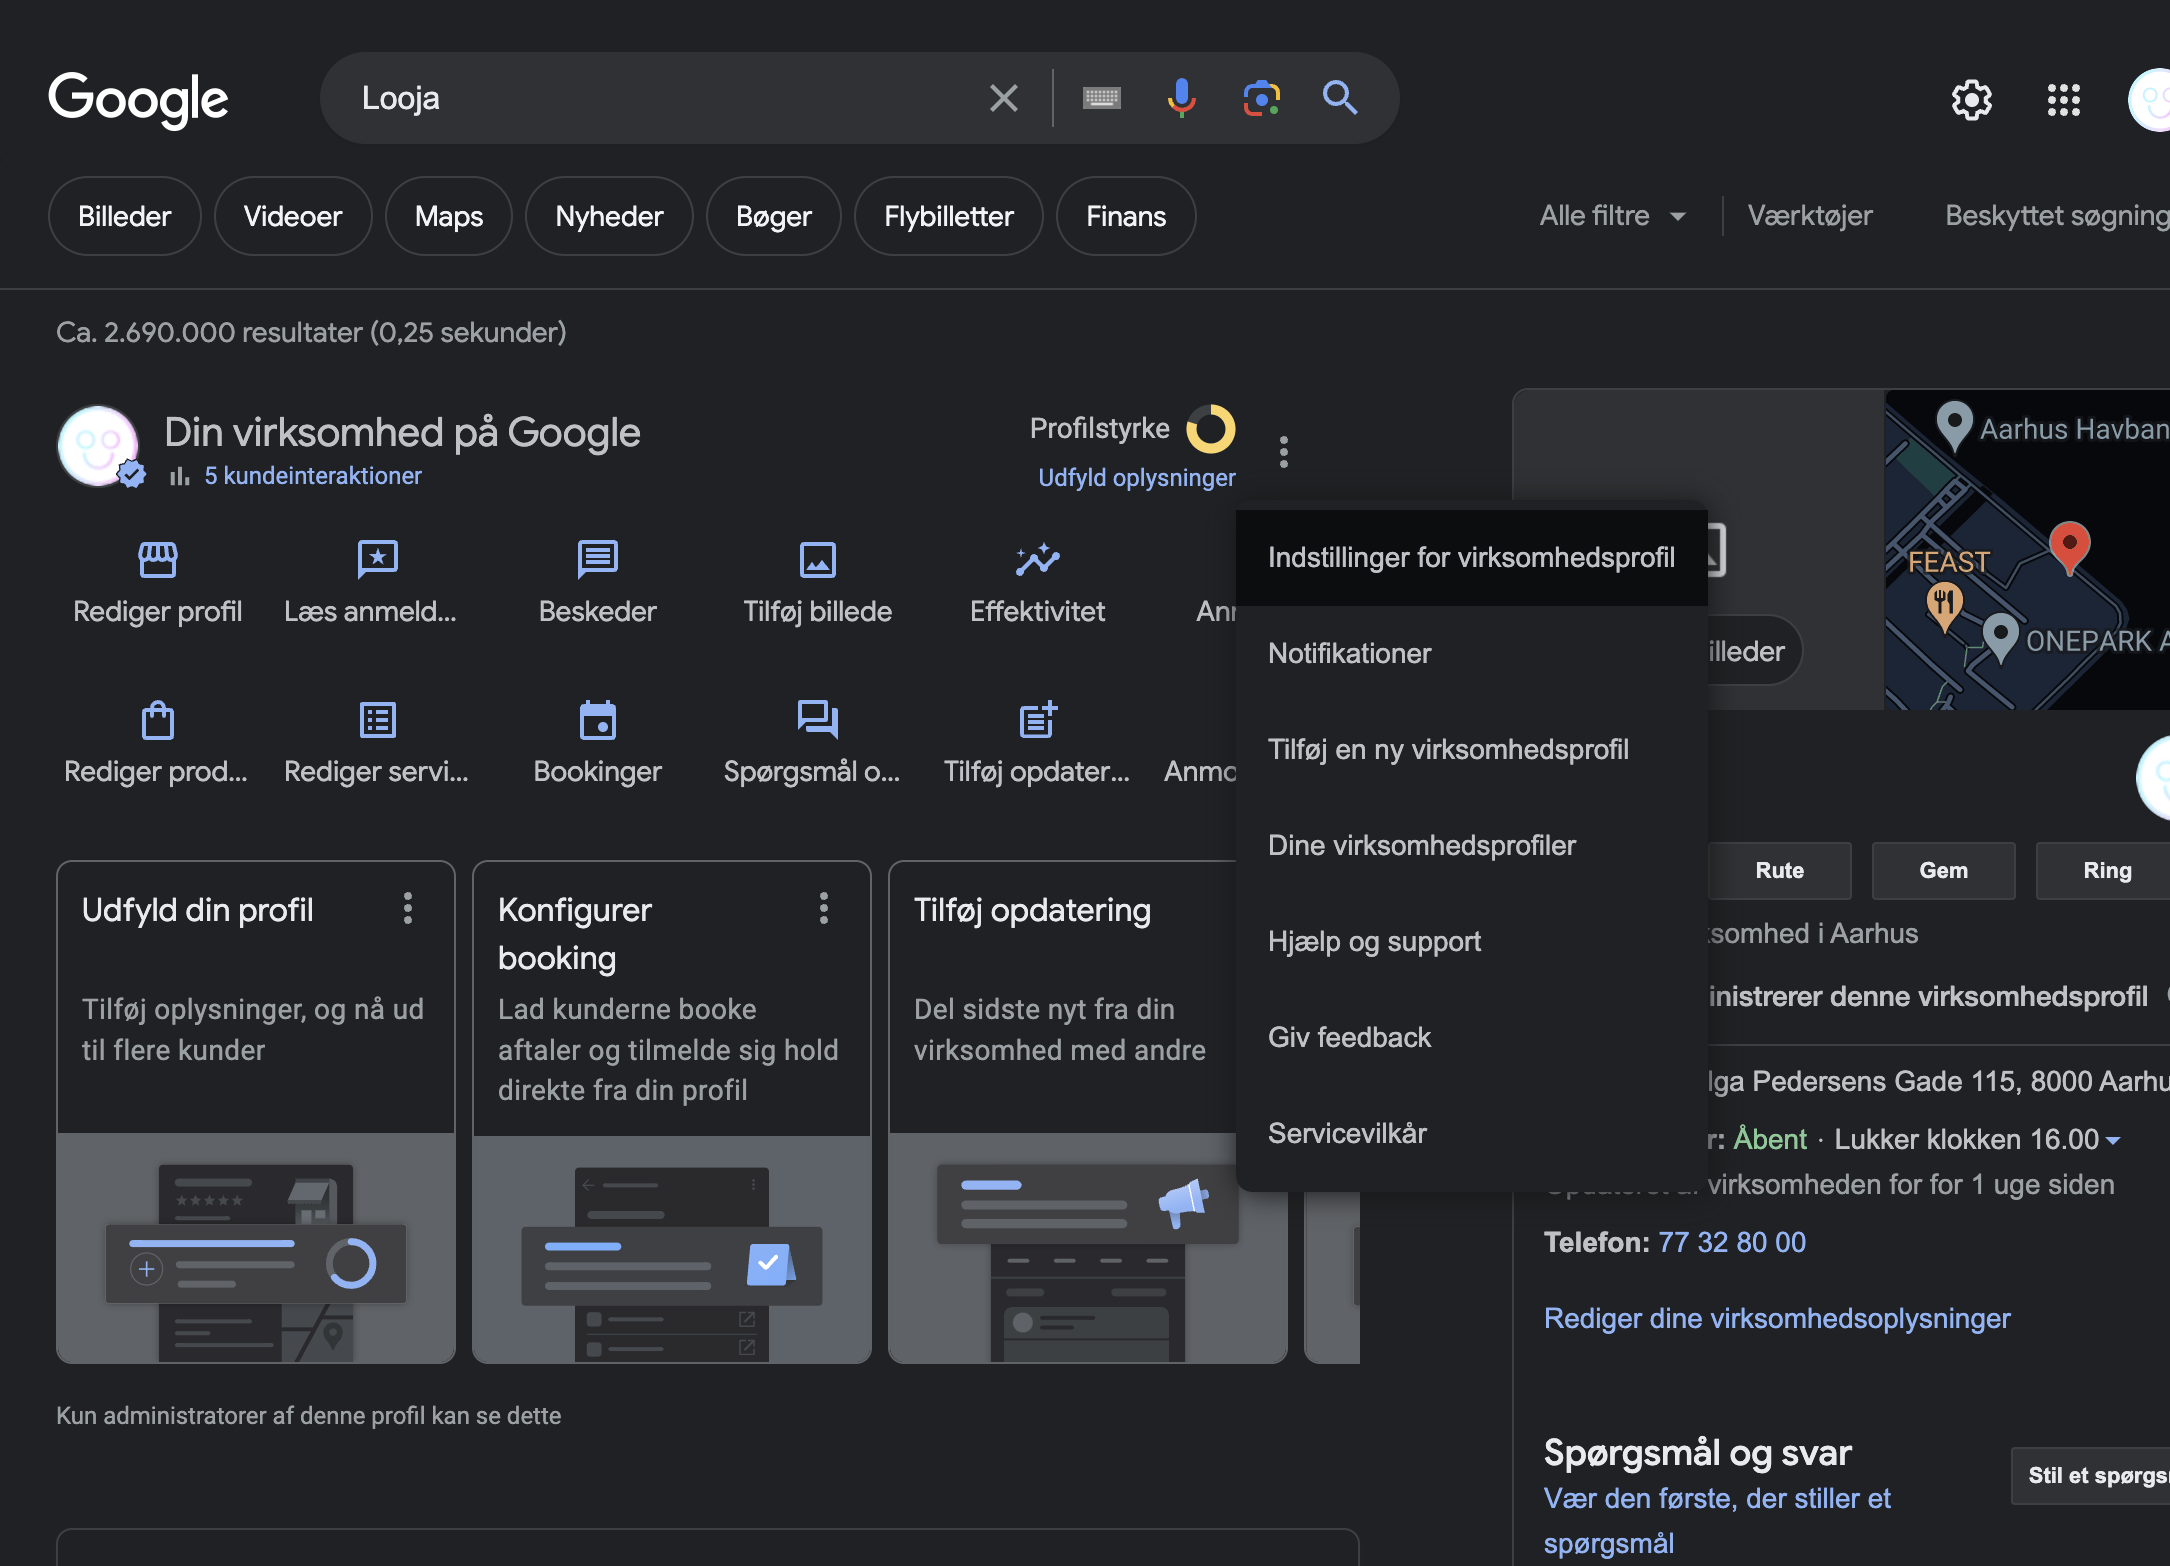The width and height of the screenshot is (2170, 1566).
Task: Click the Profilstyrke progress ring
Action: click(x=1211, y=429)
